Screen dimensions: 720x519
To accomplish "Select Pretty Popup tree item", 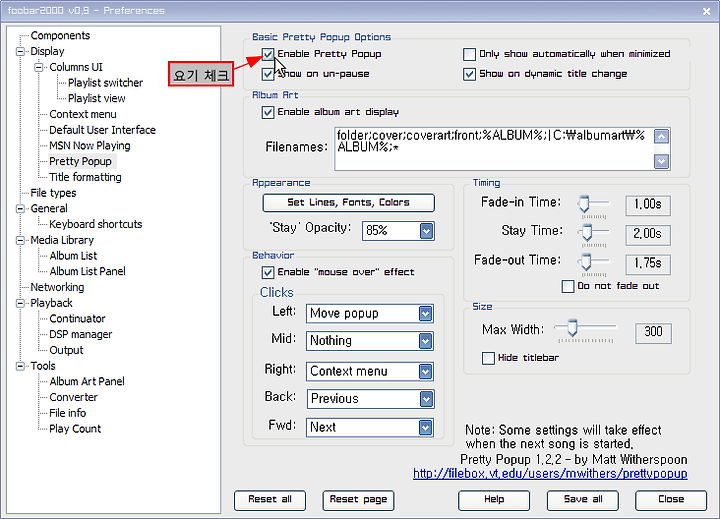I will point(80,162).
